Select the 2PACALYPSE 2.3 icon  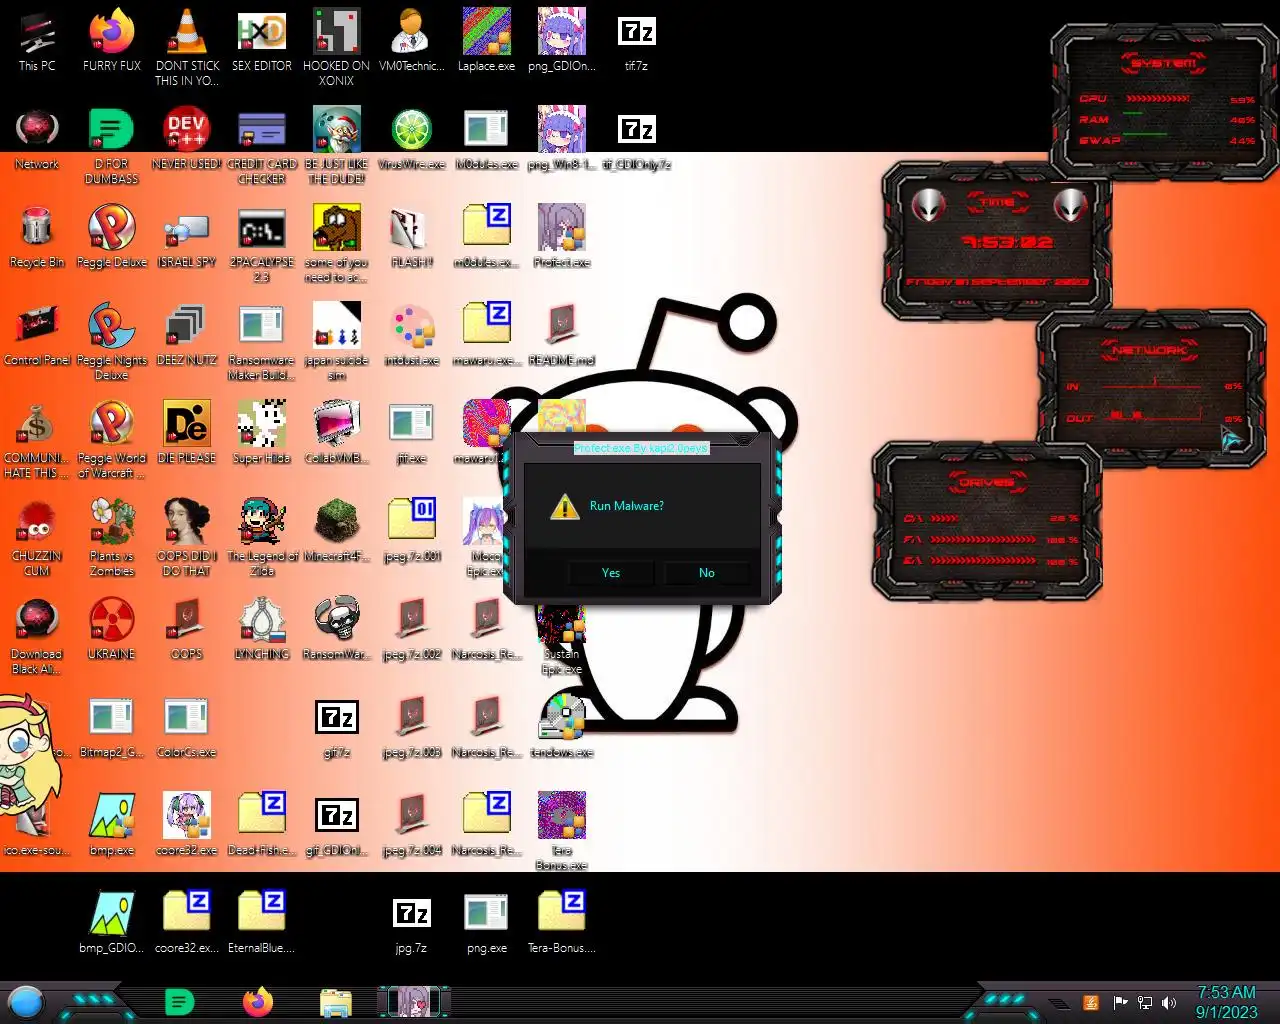click(262, 244)
